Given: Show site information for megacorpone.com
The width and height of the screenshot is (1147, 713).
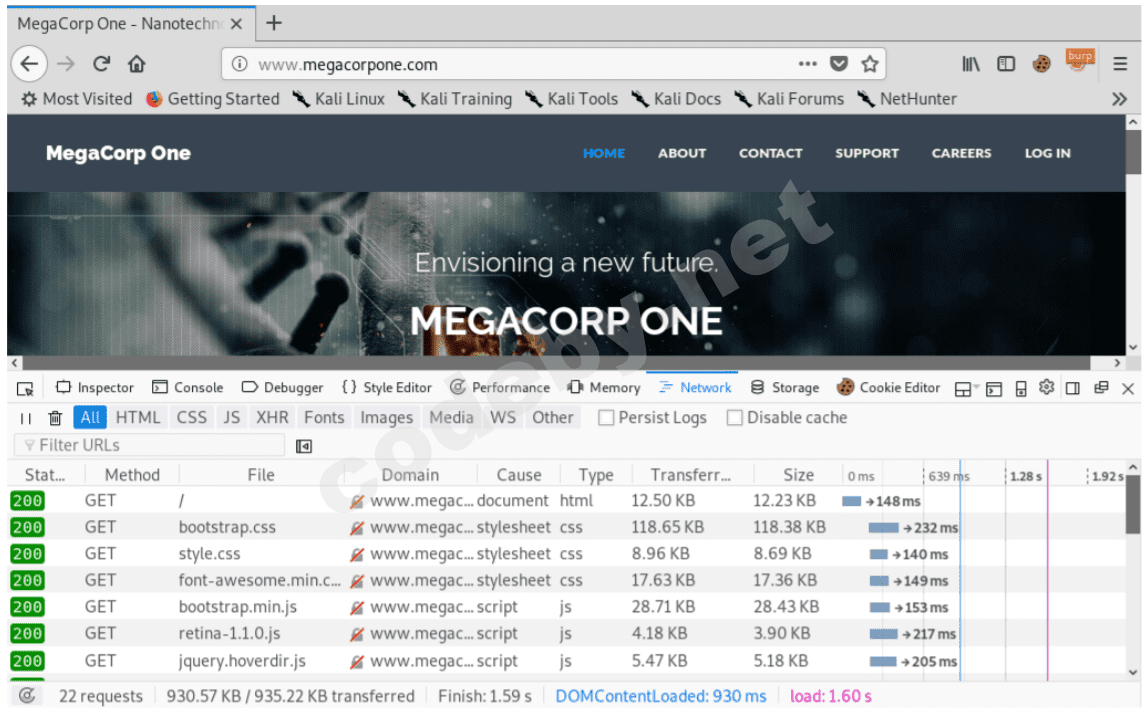Looking at the screenshot, I should coord(239,64).
